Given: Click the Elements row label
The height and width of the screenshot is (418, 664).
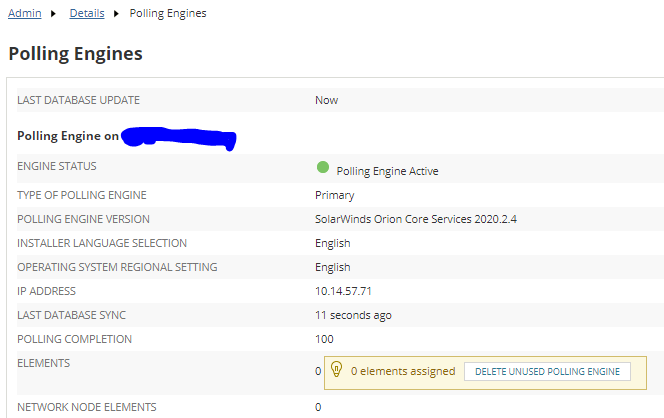Looking at the screenshot, I should [44, 363].
